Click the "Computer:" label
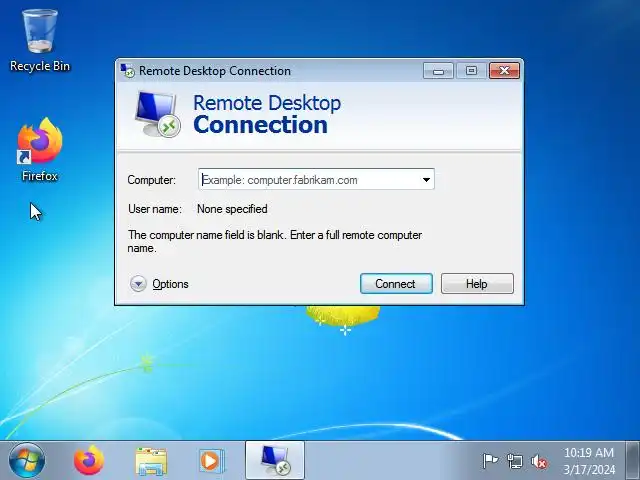640x480 pixels. [x=151, y=180]
